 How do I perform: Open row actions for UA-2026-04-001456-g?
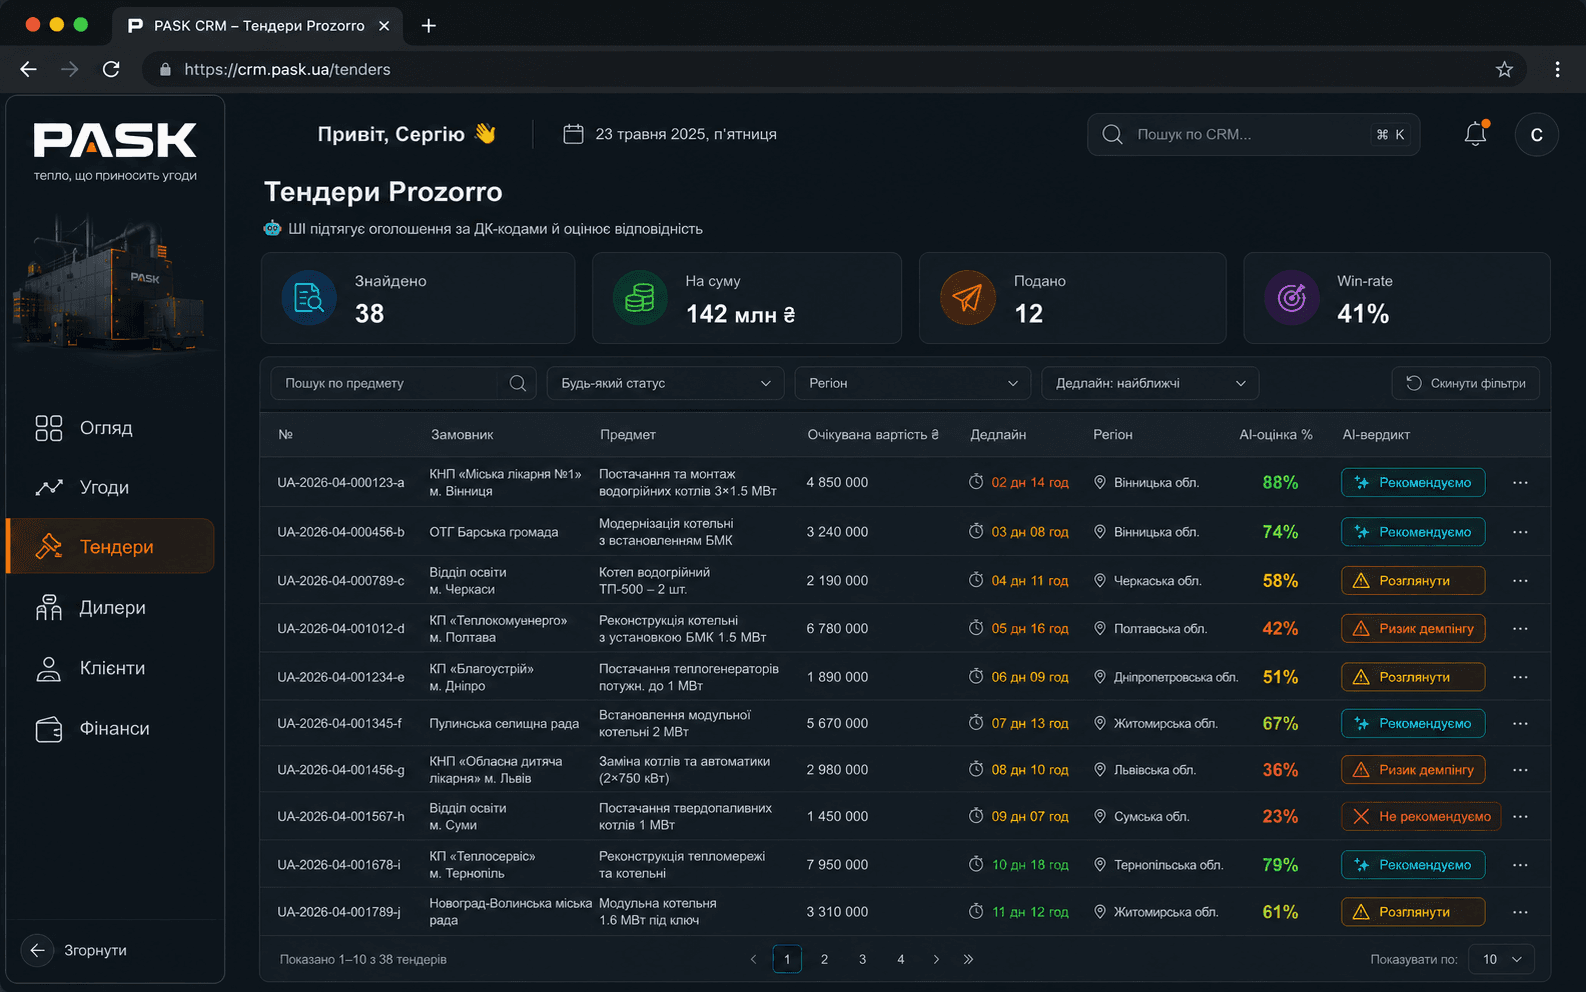[1520, 770]
